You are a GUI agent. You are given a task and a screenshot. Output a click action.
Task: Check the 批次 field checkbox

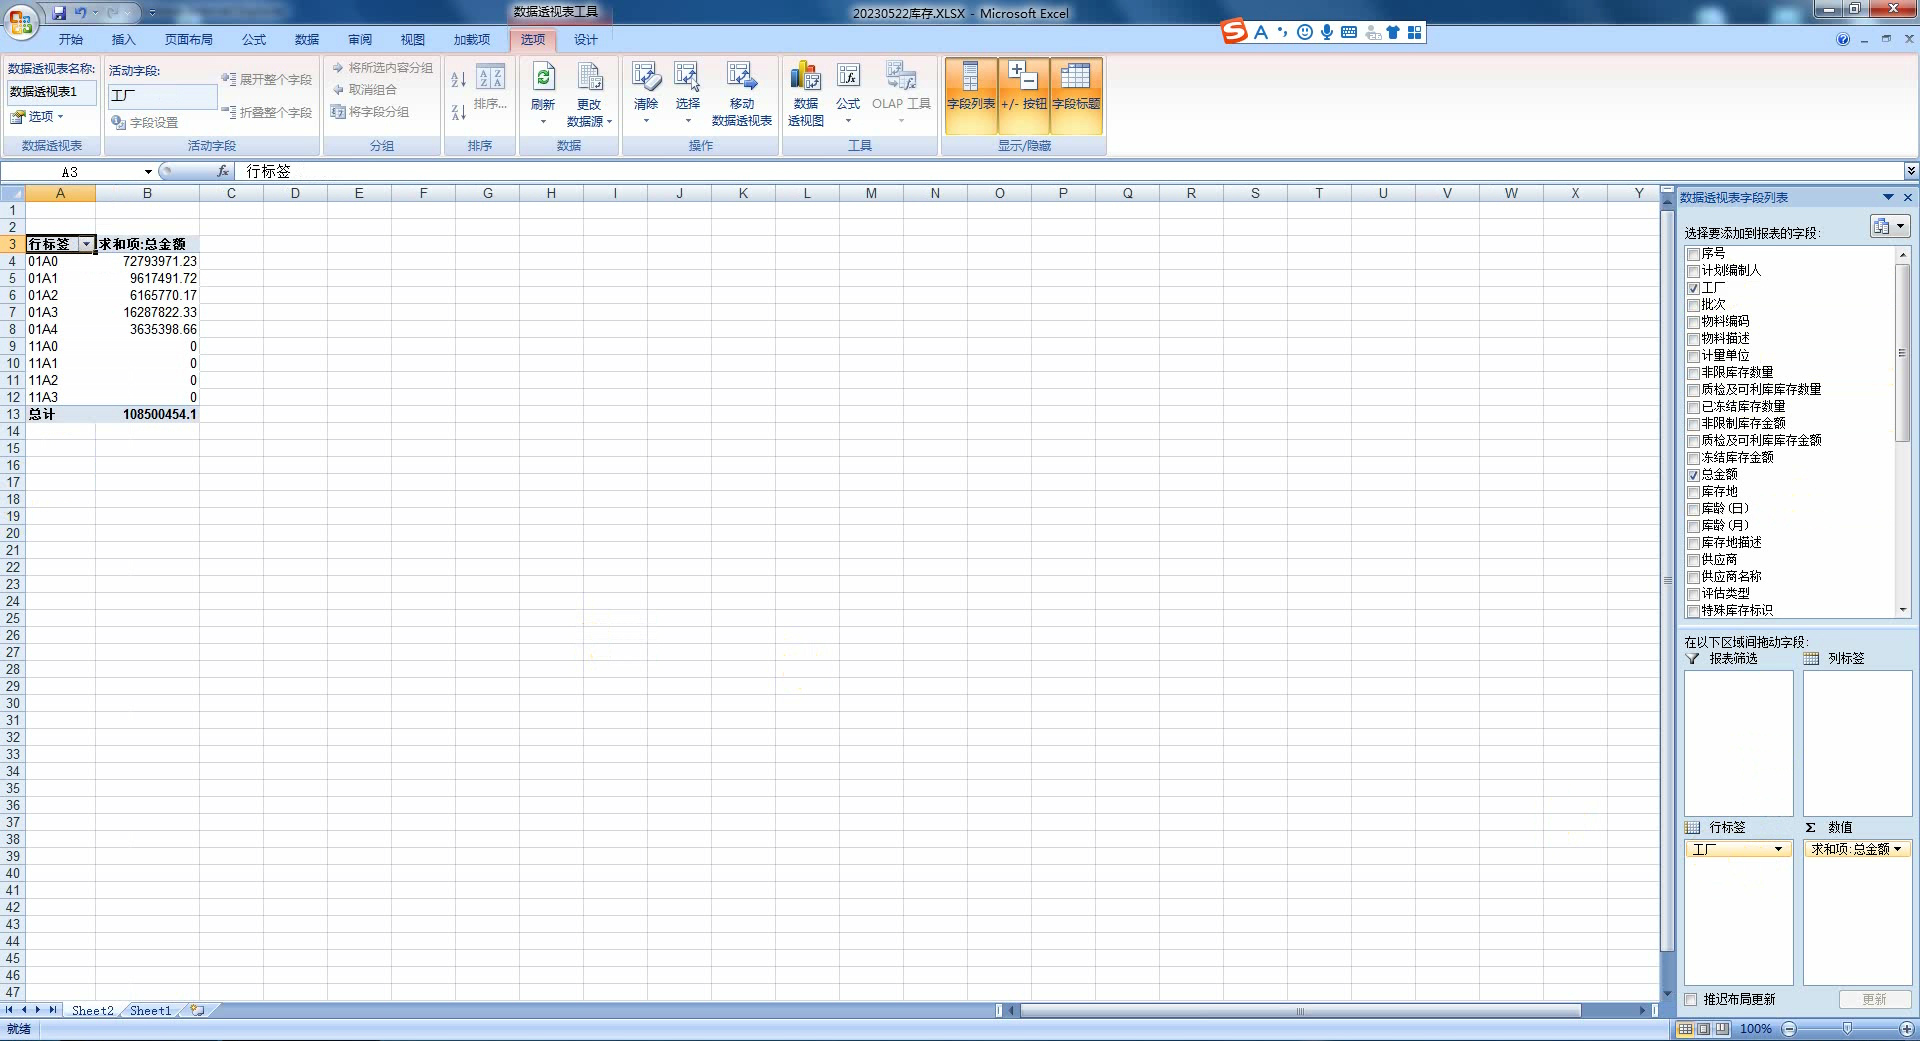coord(1694,305)
